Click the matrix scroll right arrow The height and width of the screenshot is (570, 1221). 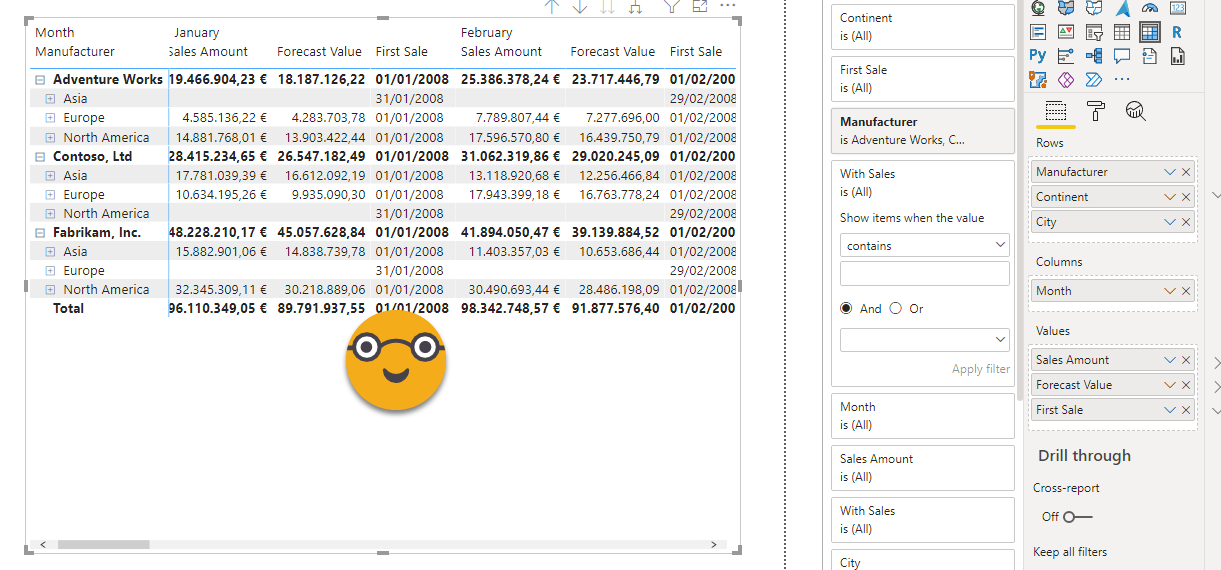click(x=713, y=545)
